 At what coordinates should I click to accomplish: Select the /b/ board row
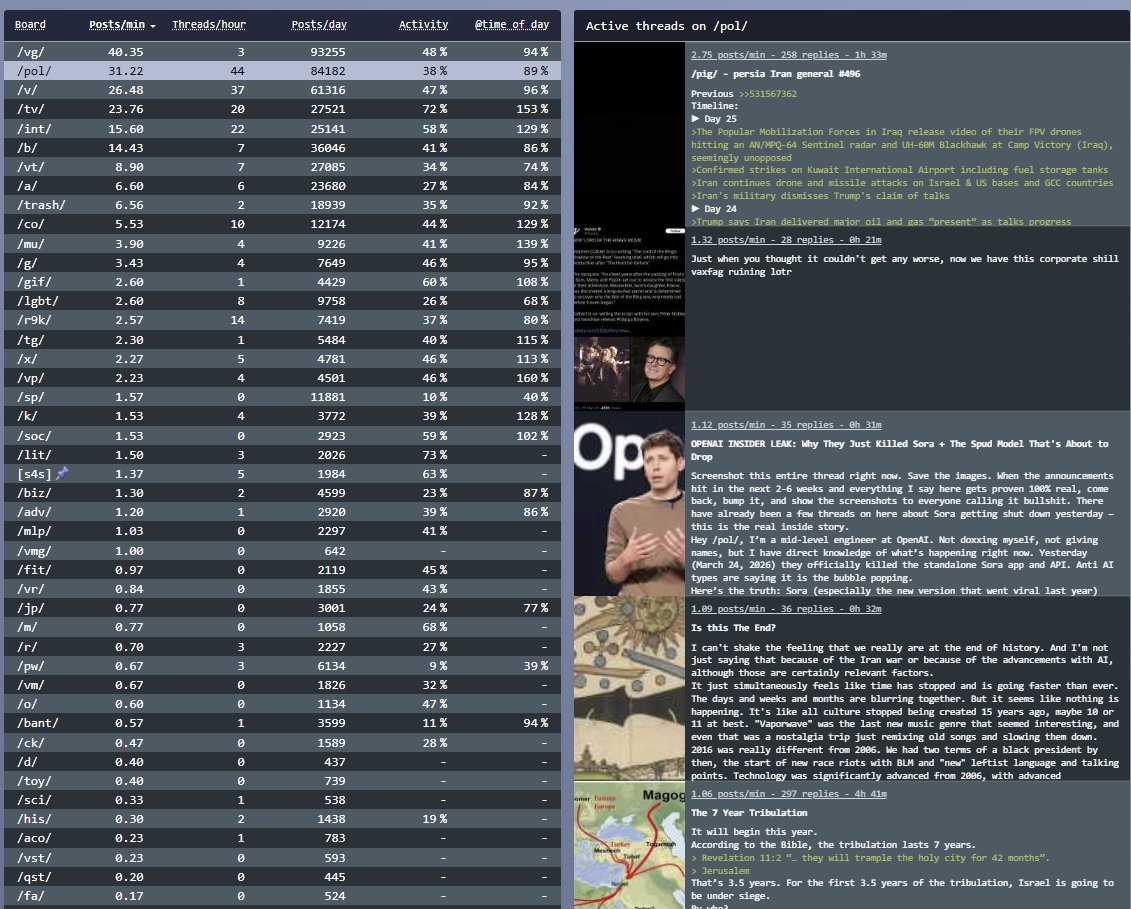[x=282, y=148]
